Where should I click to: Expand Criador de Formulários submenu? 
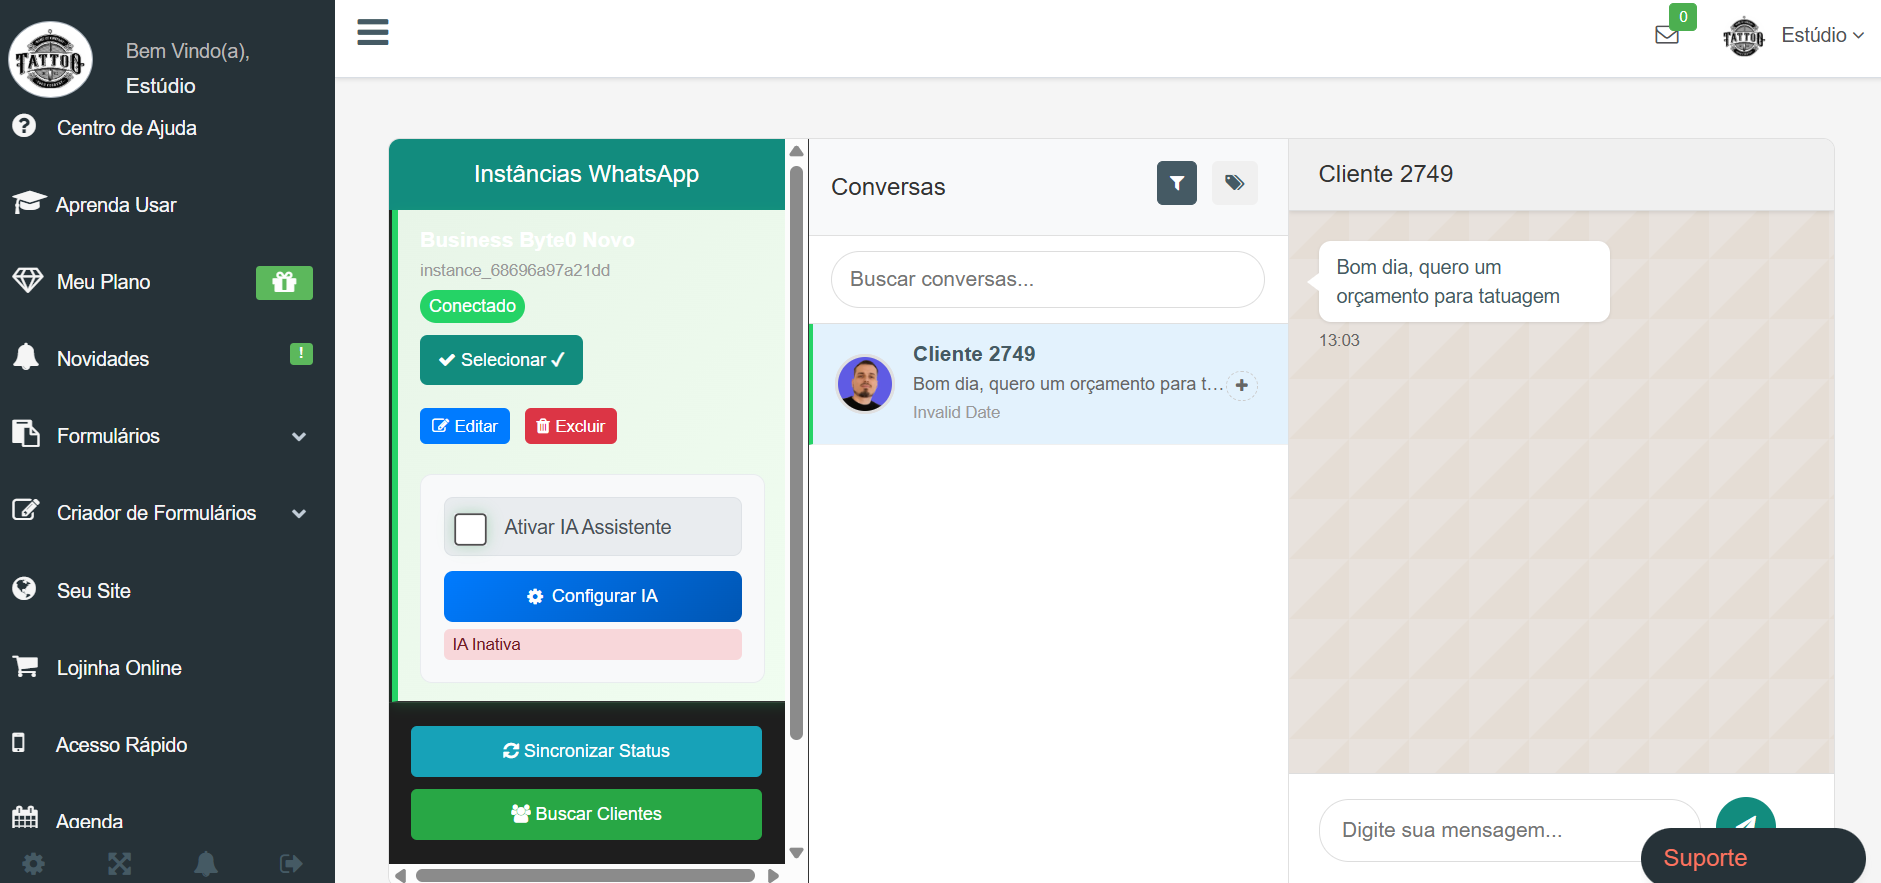167,513
